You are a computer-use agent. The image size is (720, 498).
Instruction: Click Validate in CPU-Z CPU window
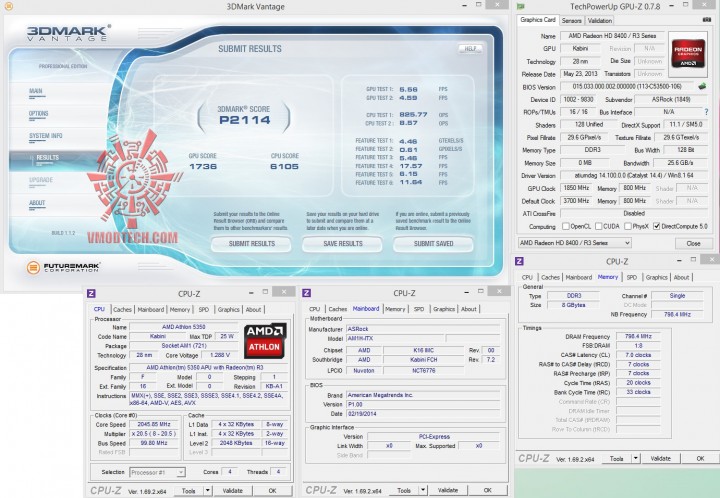(232, 491)
